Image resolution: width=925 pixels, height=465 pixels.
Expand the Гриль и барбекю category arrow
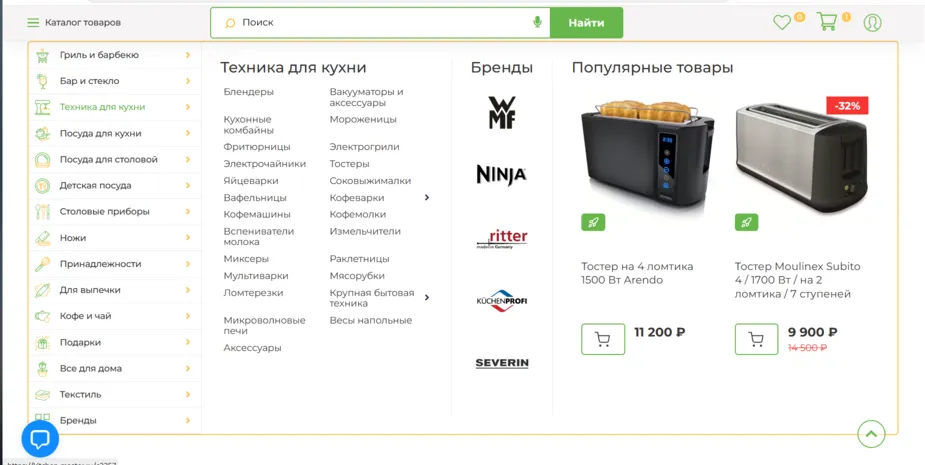click(x=188, y=55)
